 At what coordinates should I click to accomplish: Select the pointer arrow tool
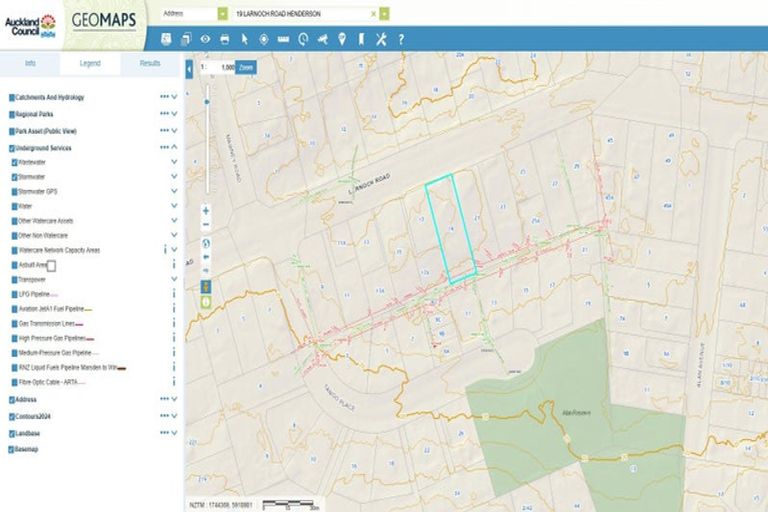[244, 39]
